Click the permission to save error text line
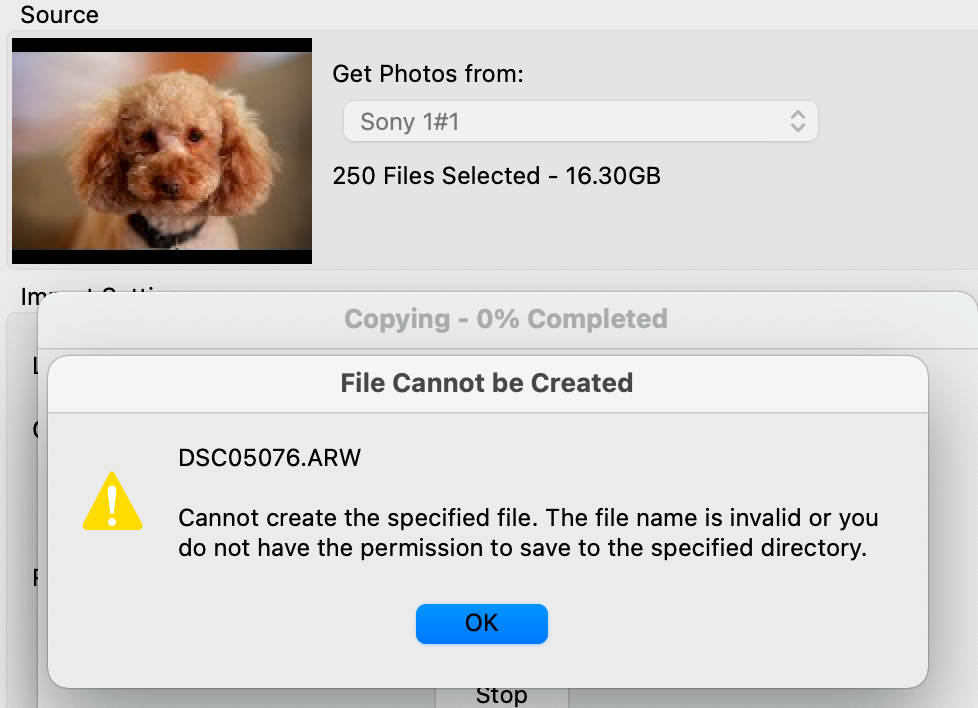The image size is (978, 708). pyautogui.click(x=523, y=548)
